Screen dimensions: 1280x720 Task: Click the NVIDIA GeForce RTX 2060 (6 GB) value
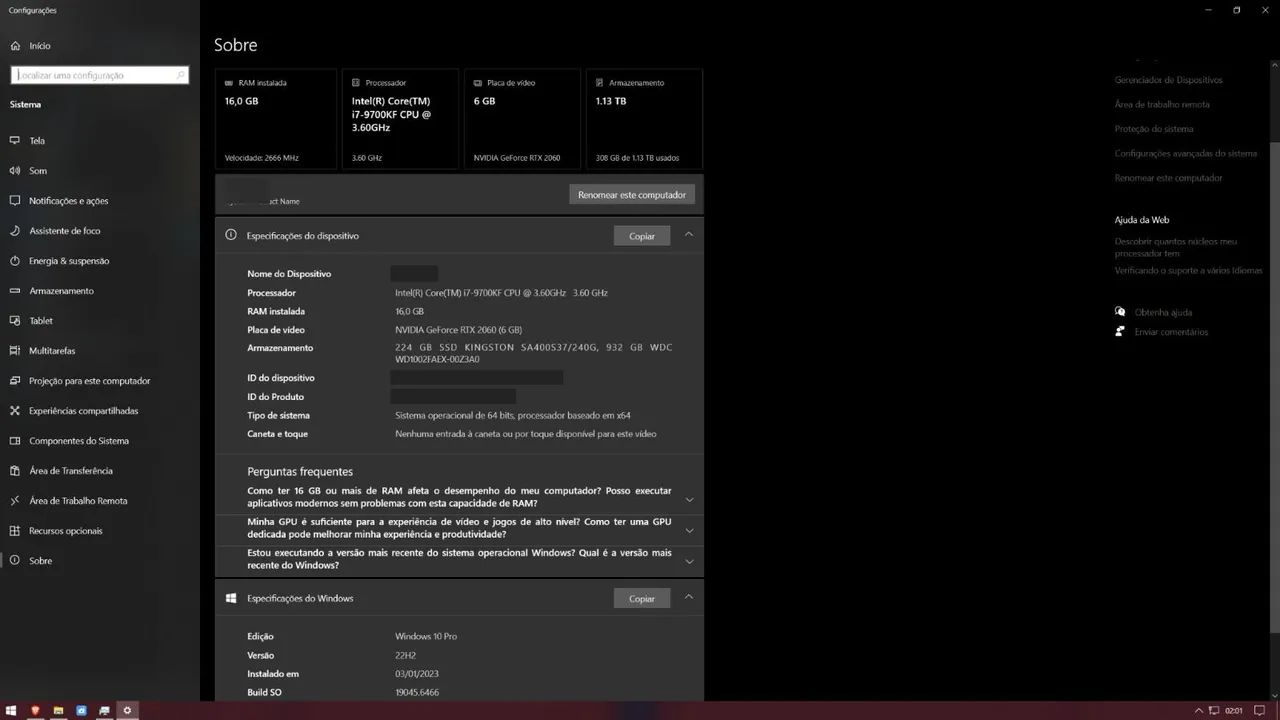click(x=458, y=330)
